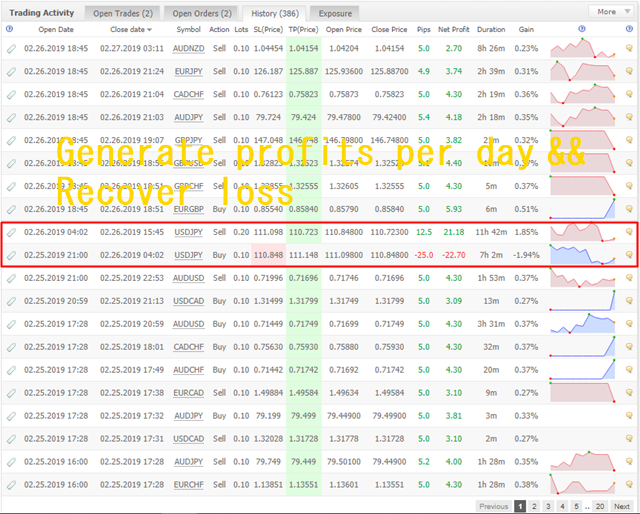The image size is (640, 514).
Task: Go to page 2 of history
Action: (534, 506)
